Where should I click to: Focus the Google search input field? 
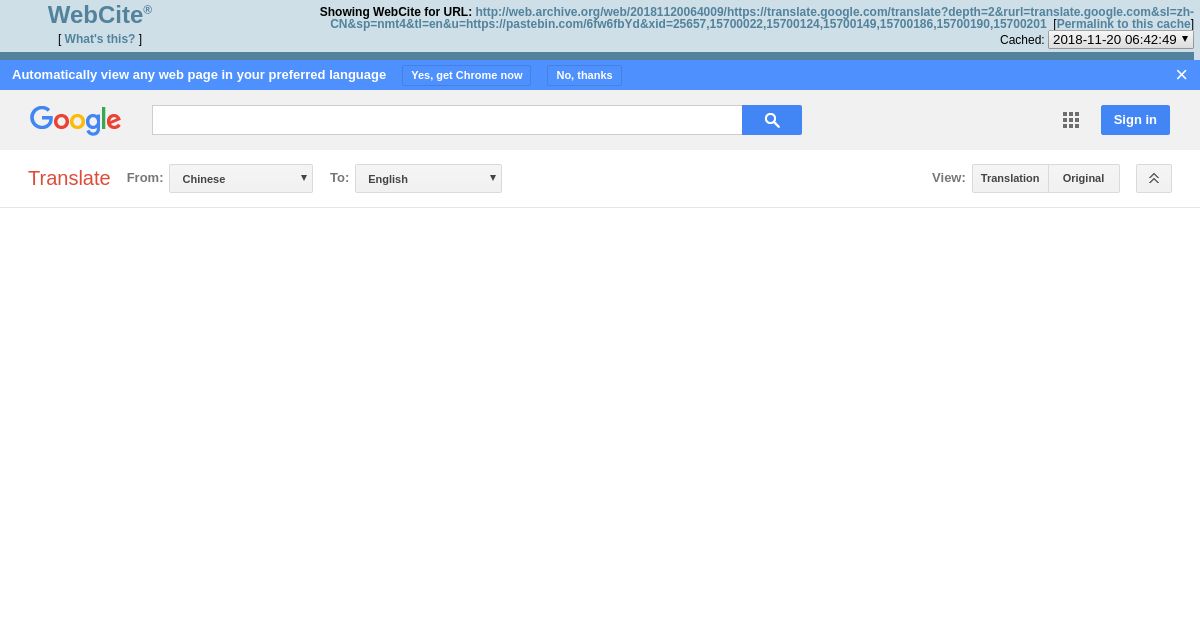(x=447, y=120)
